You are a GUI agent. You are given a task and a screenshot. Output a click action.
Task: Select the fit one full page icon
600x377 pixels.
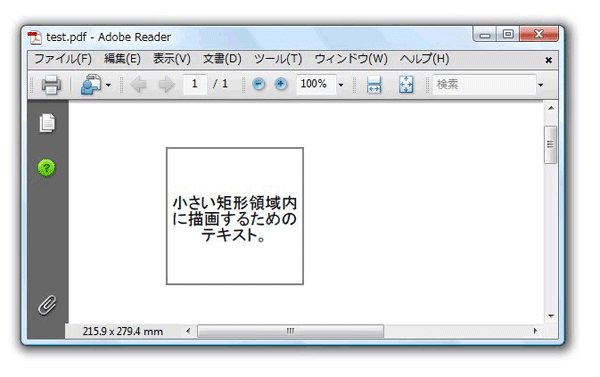(406, 84)
